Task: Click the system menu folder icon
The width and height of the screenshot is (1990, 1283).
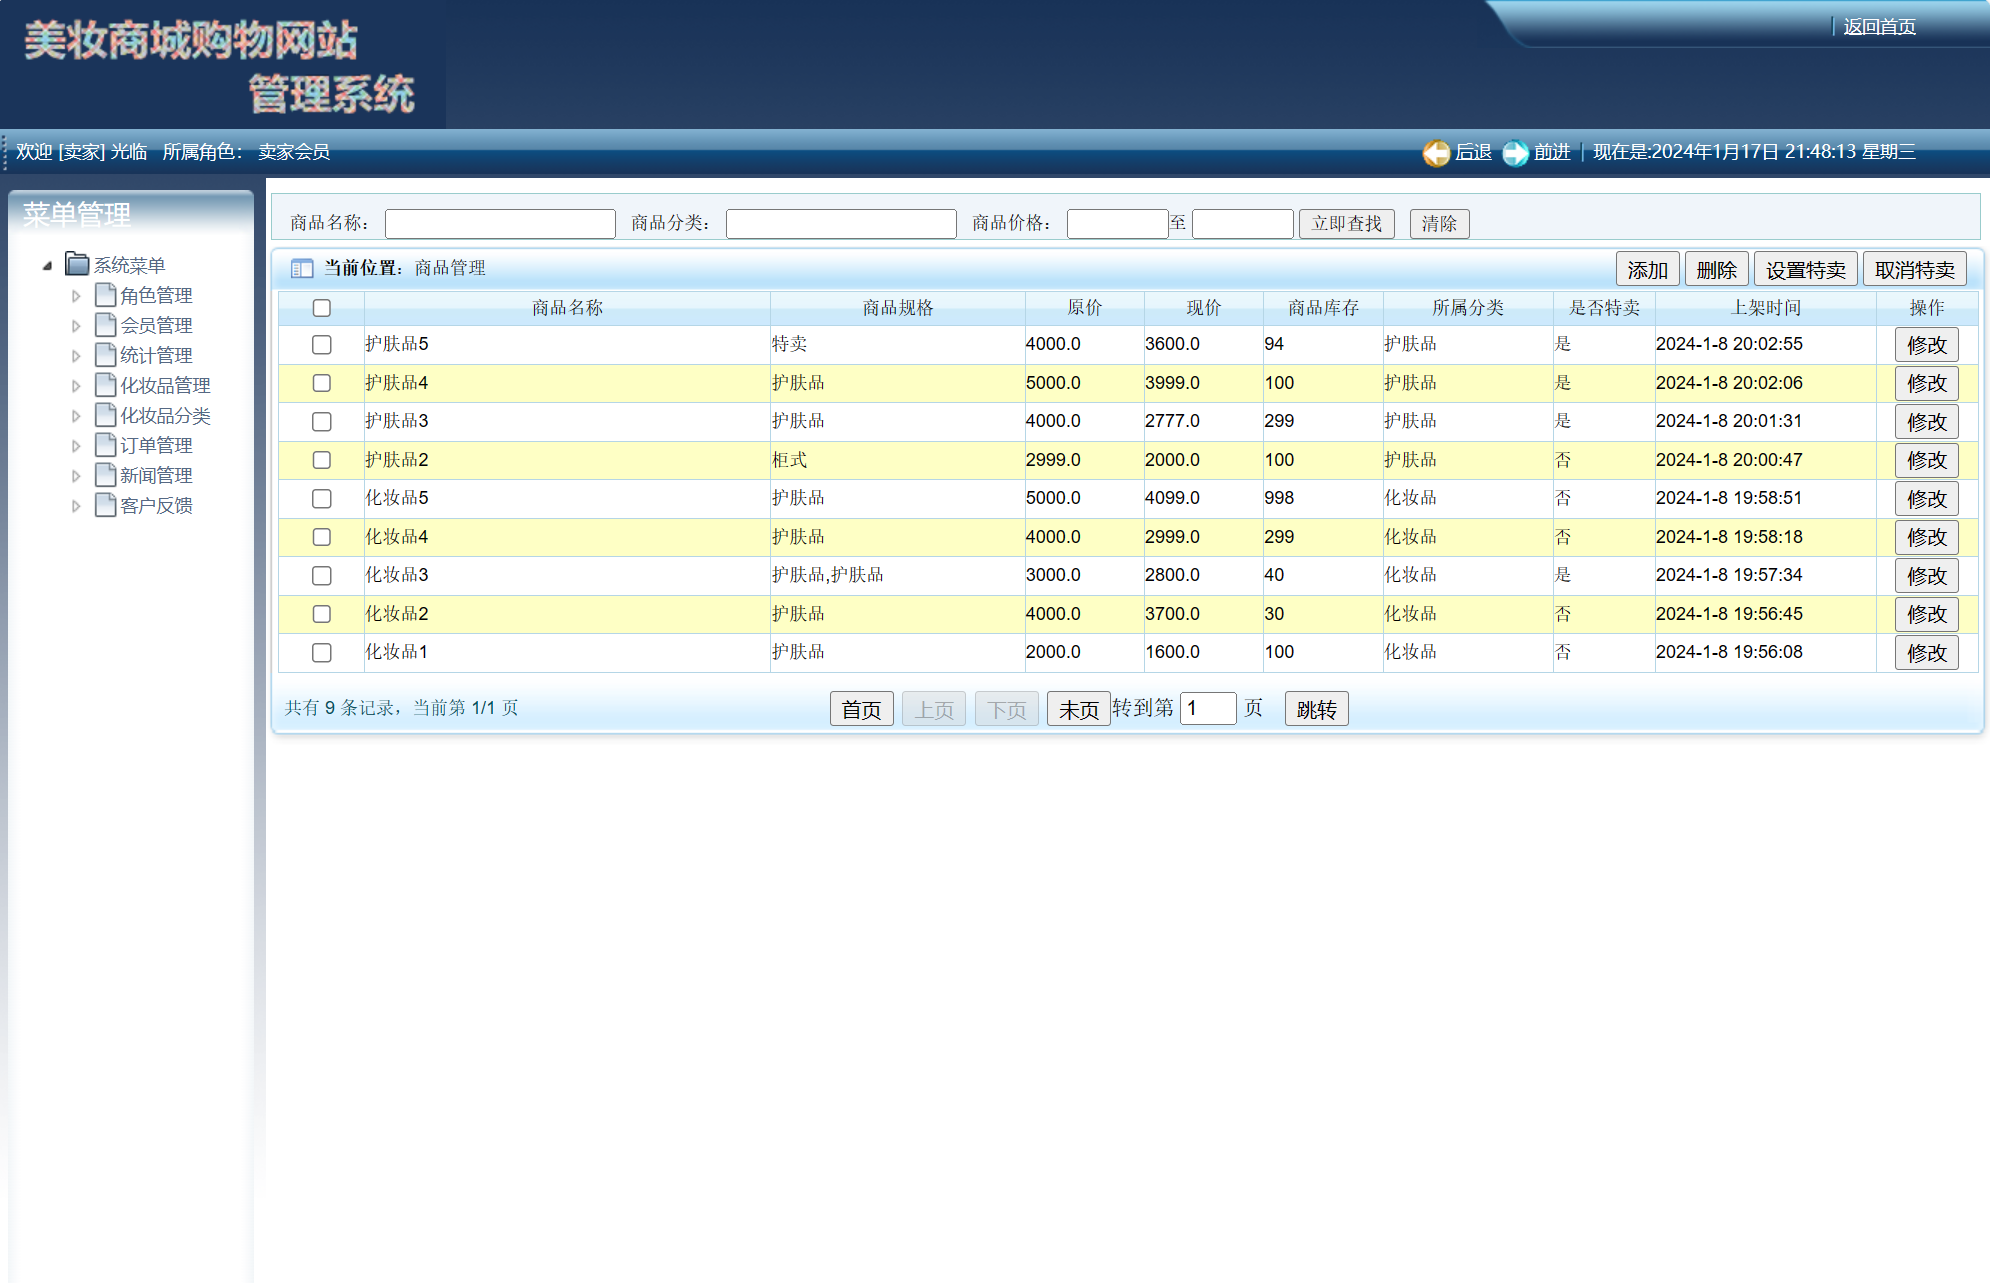Action: tap(77, 264)
